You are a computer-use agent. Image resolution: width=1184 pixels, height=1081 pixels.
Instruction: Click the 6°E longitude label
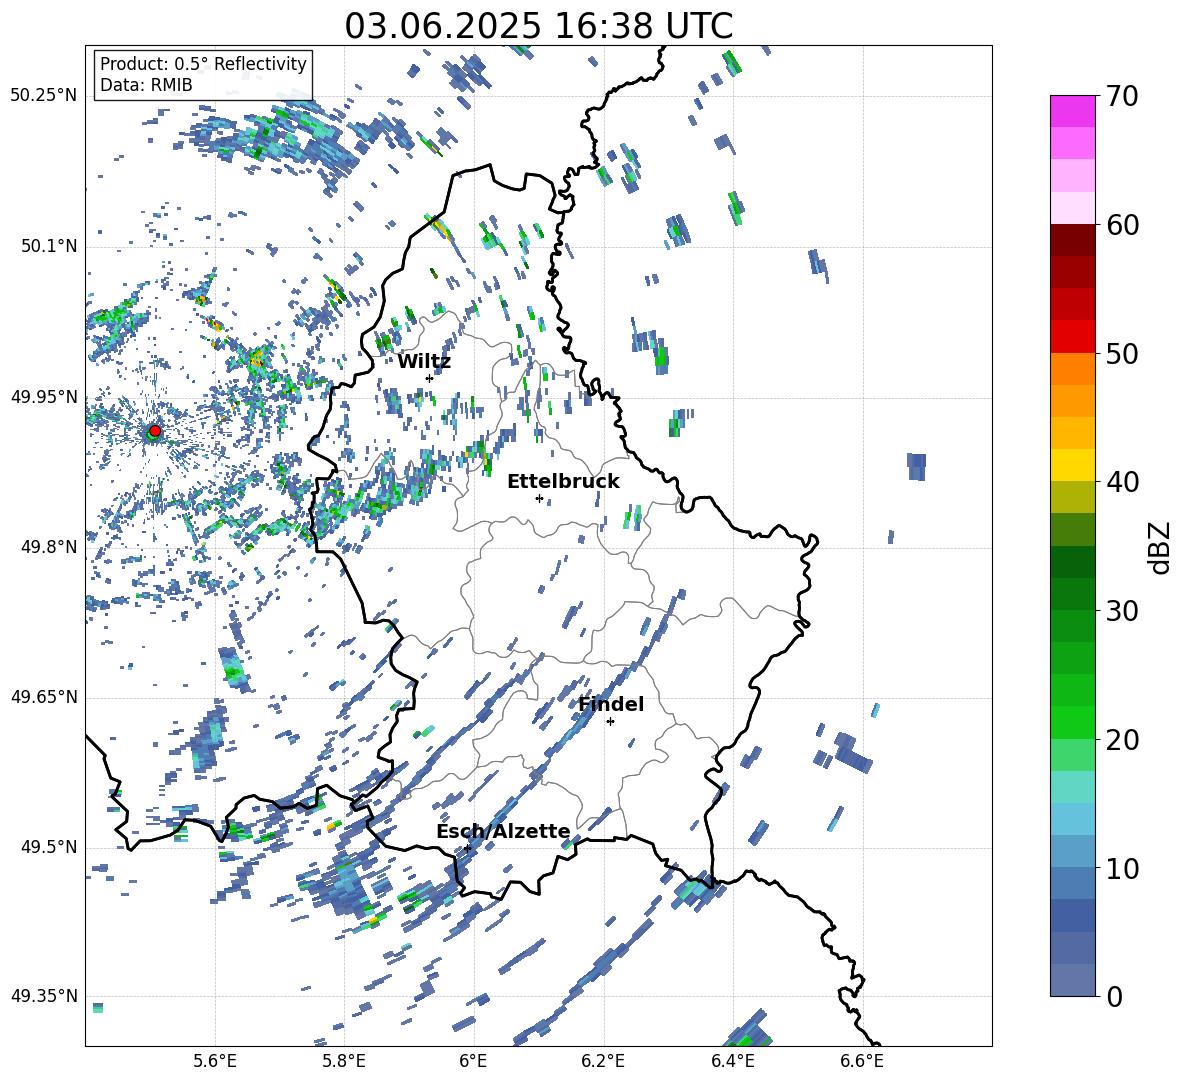coord(473,1061)
